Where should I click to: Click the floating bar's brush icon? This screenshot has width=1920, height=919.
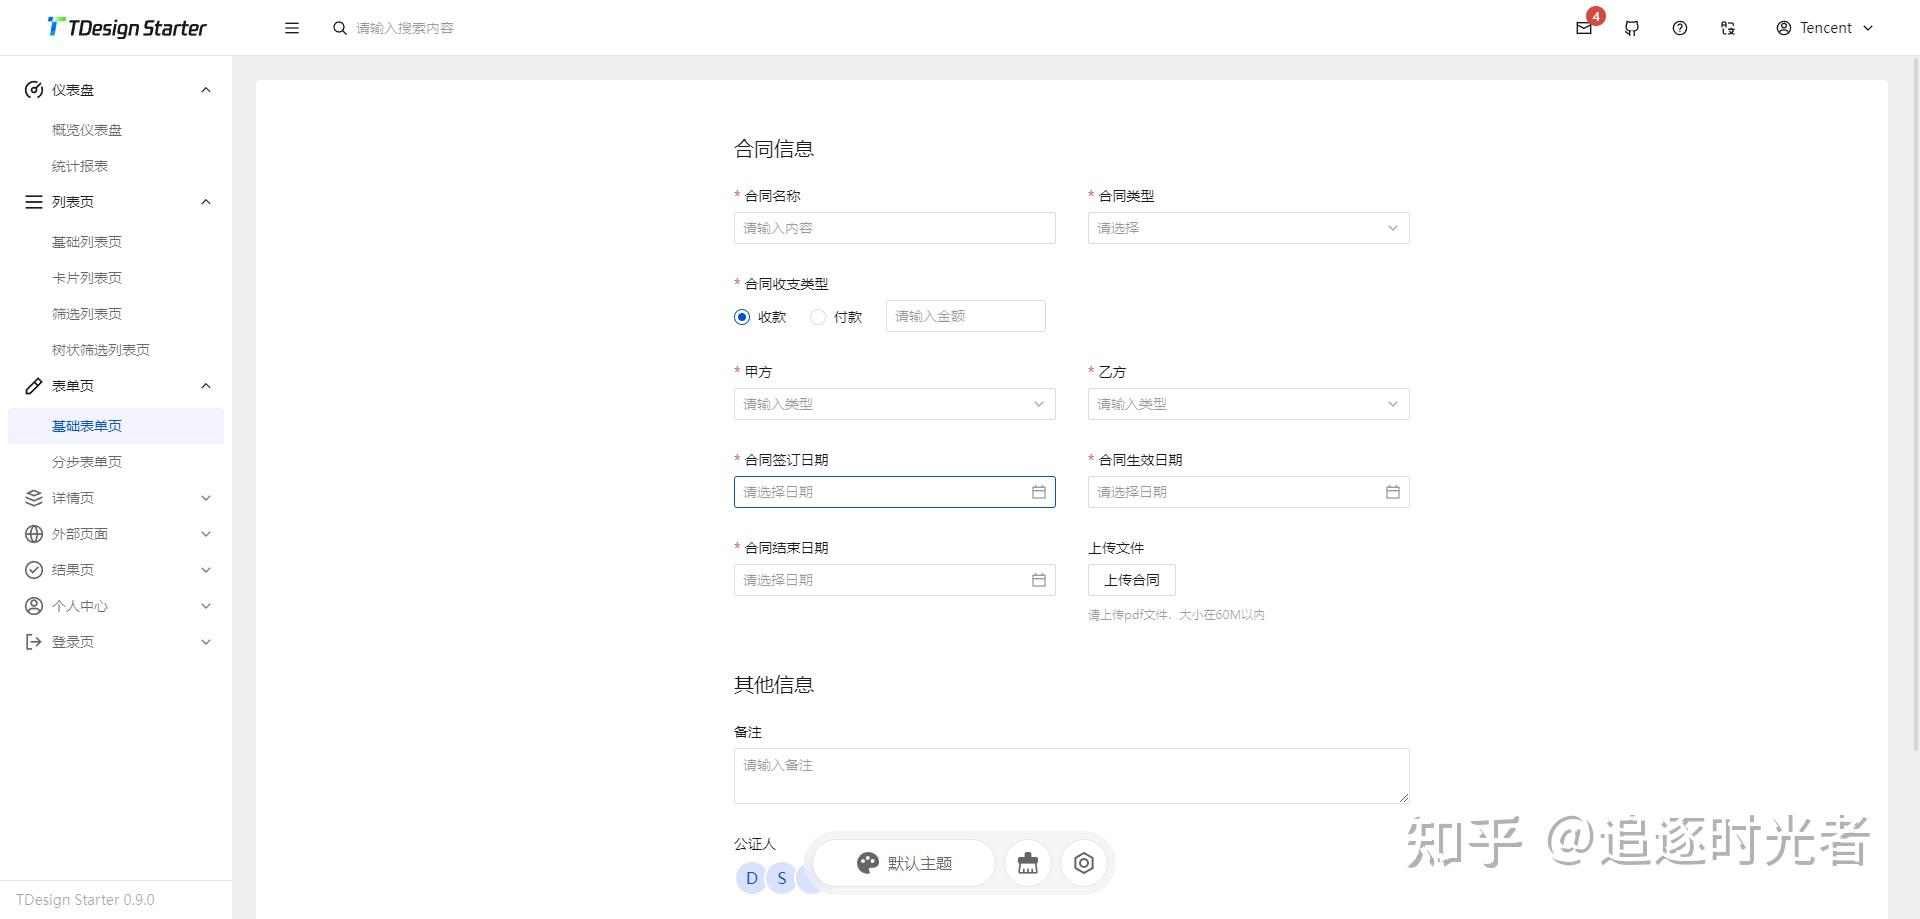tap(1028, 863)
